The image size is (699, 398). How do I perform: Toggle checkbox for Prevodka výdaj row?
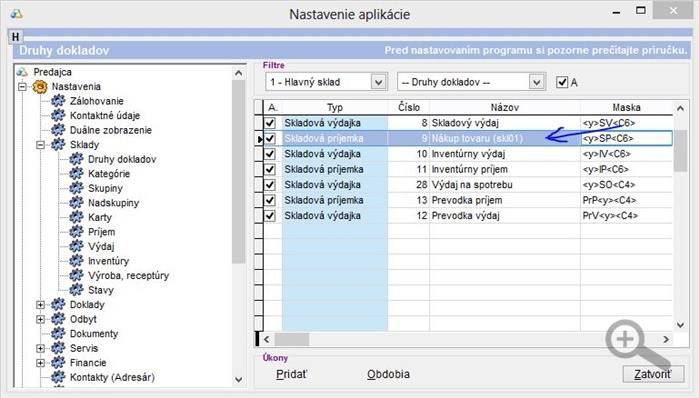270,215
